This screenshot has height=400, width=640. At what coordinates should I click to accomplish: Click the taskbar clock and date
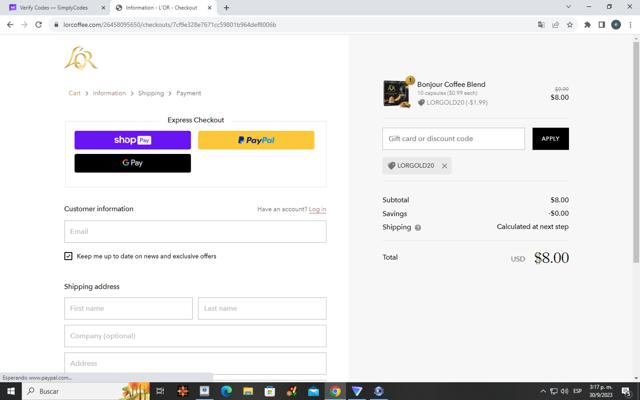[x=600, y=391]
